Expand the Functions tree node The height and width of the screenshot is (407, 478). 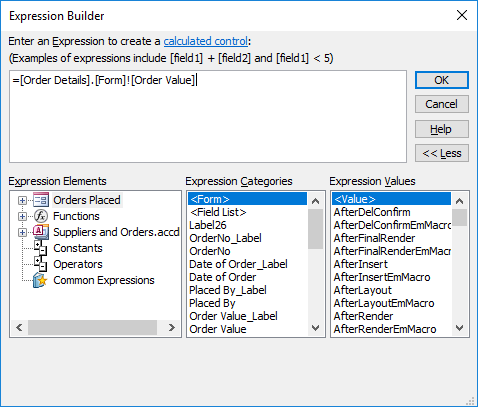click(22, 216)
